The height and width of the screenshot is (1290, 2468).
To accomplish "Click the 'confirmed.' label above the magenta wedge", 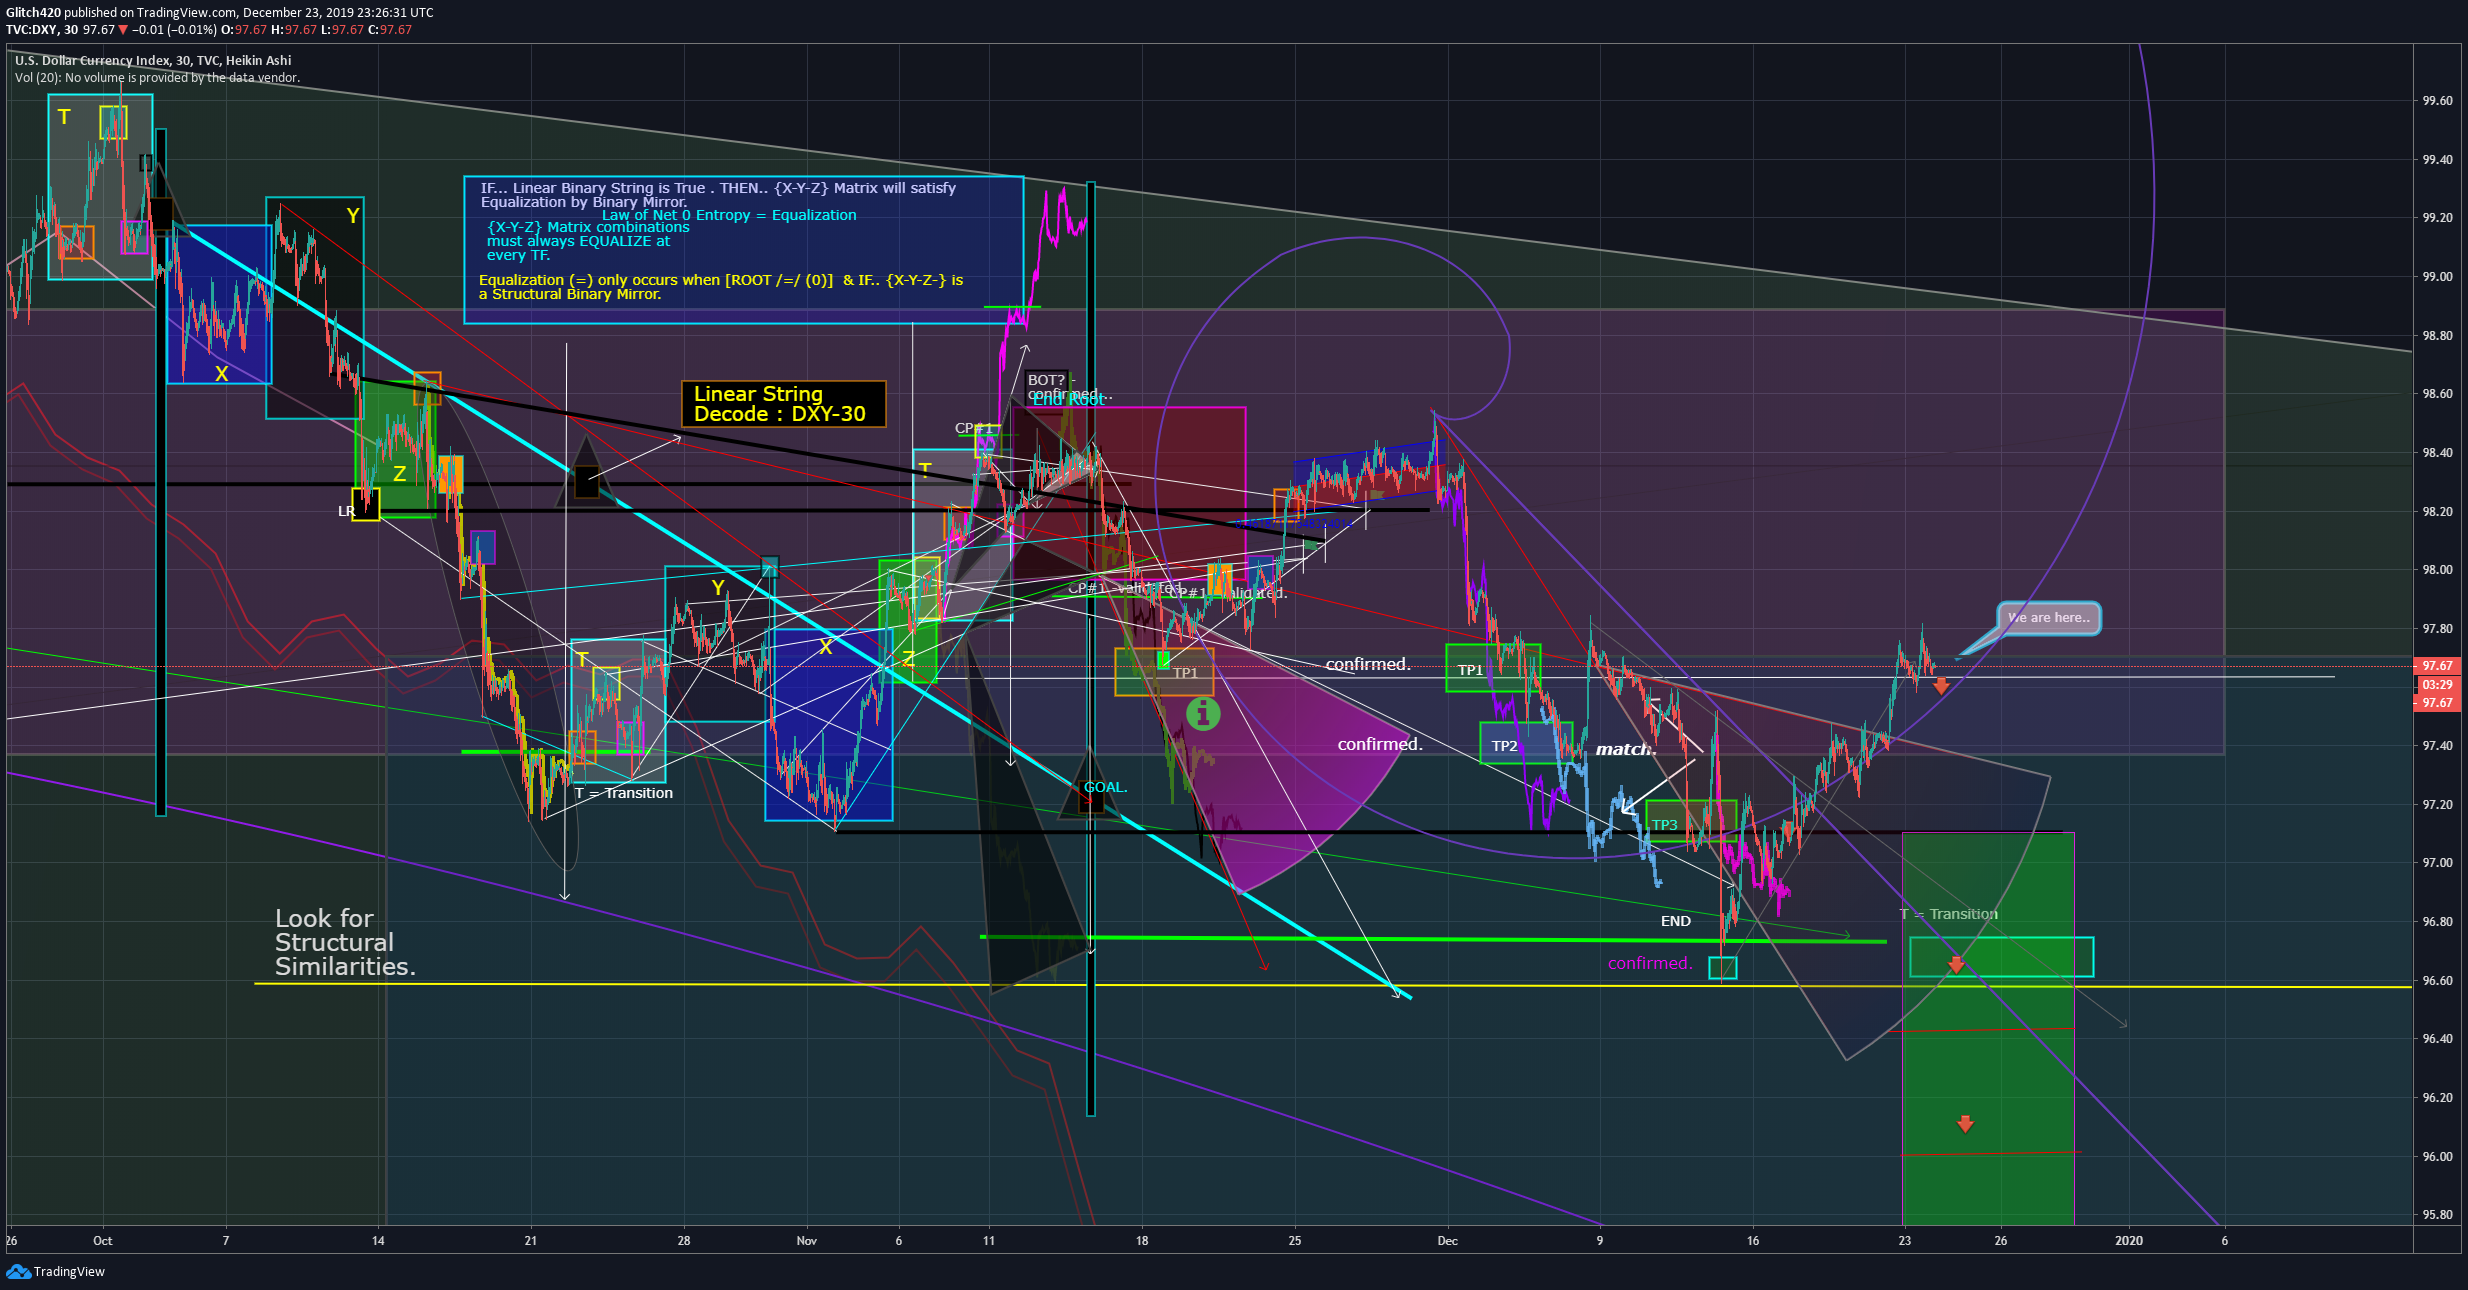I will [1380, 744].
